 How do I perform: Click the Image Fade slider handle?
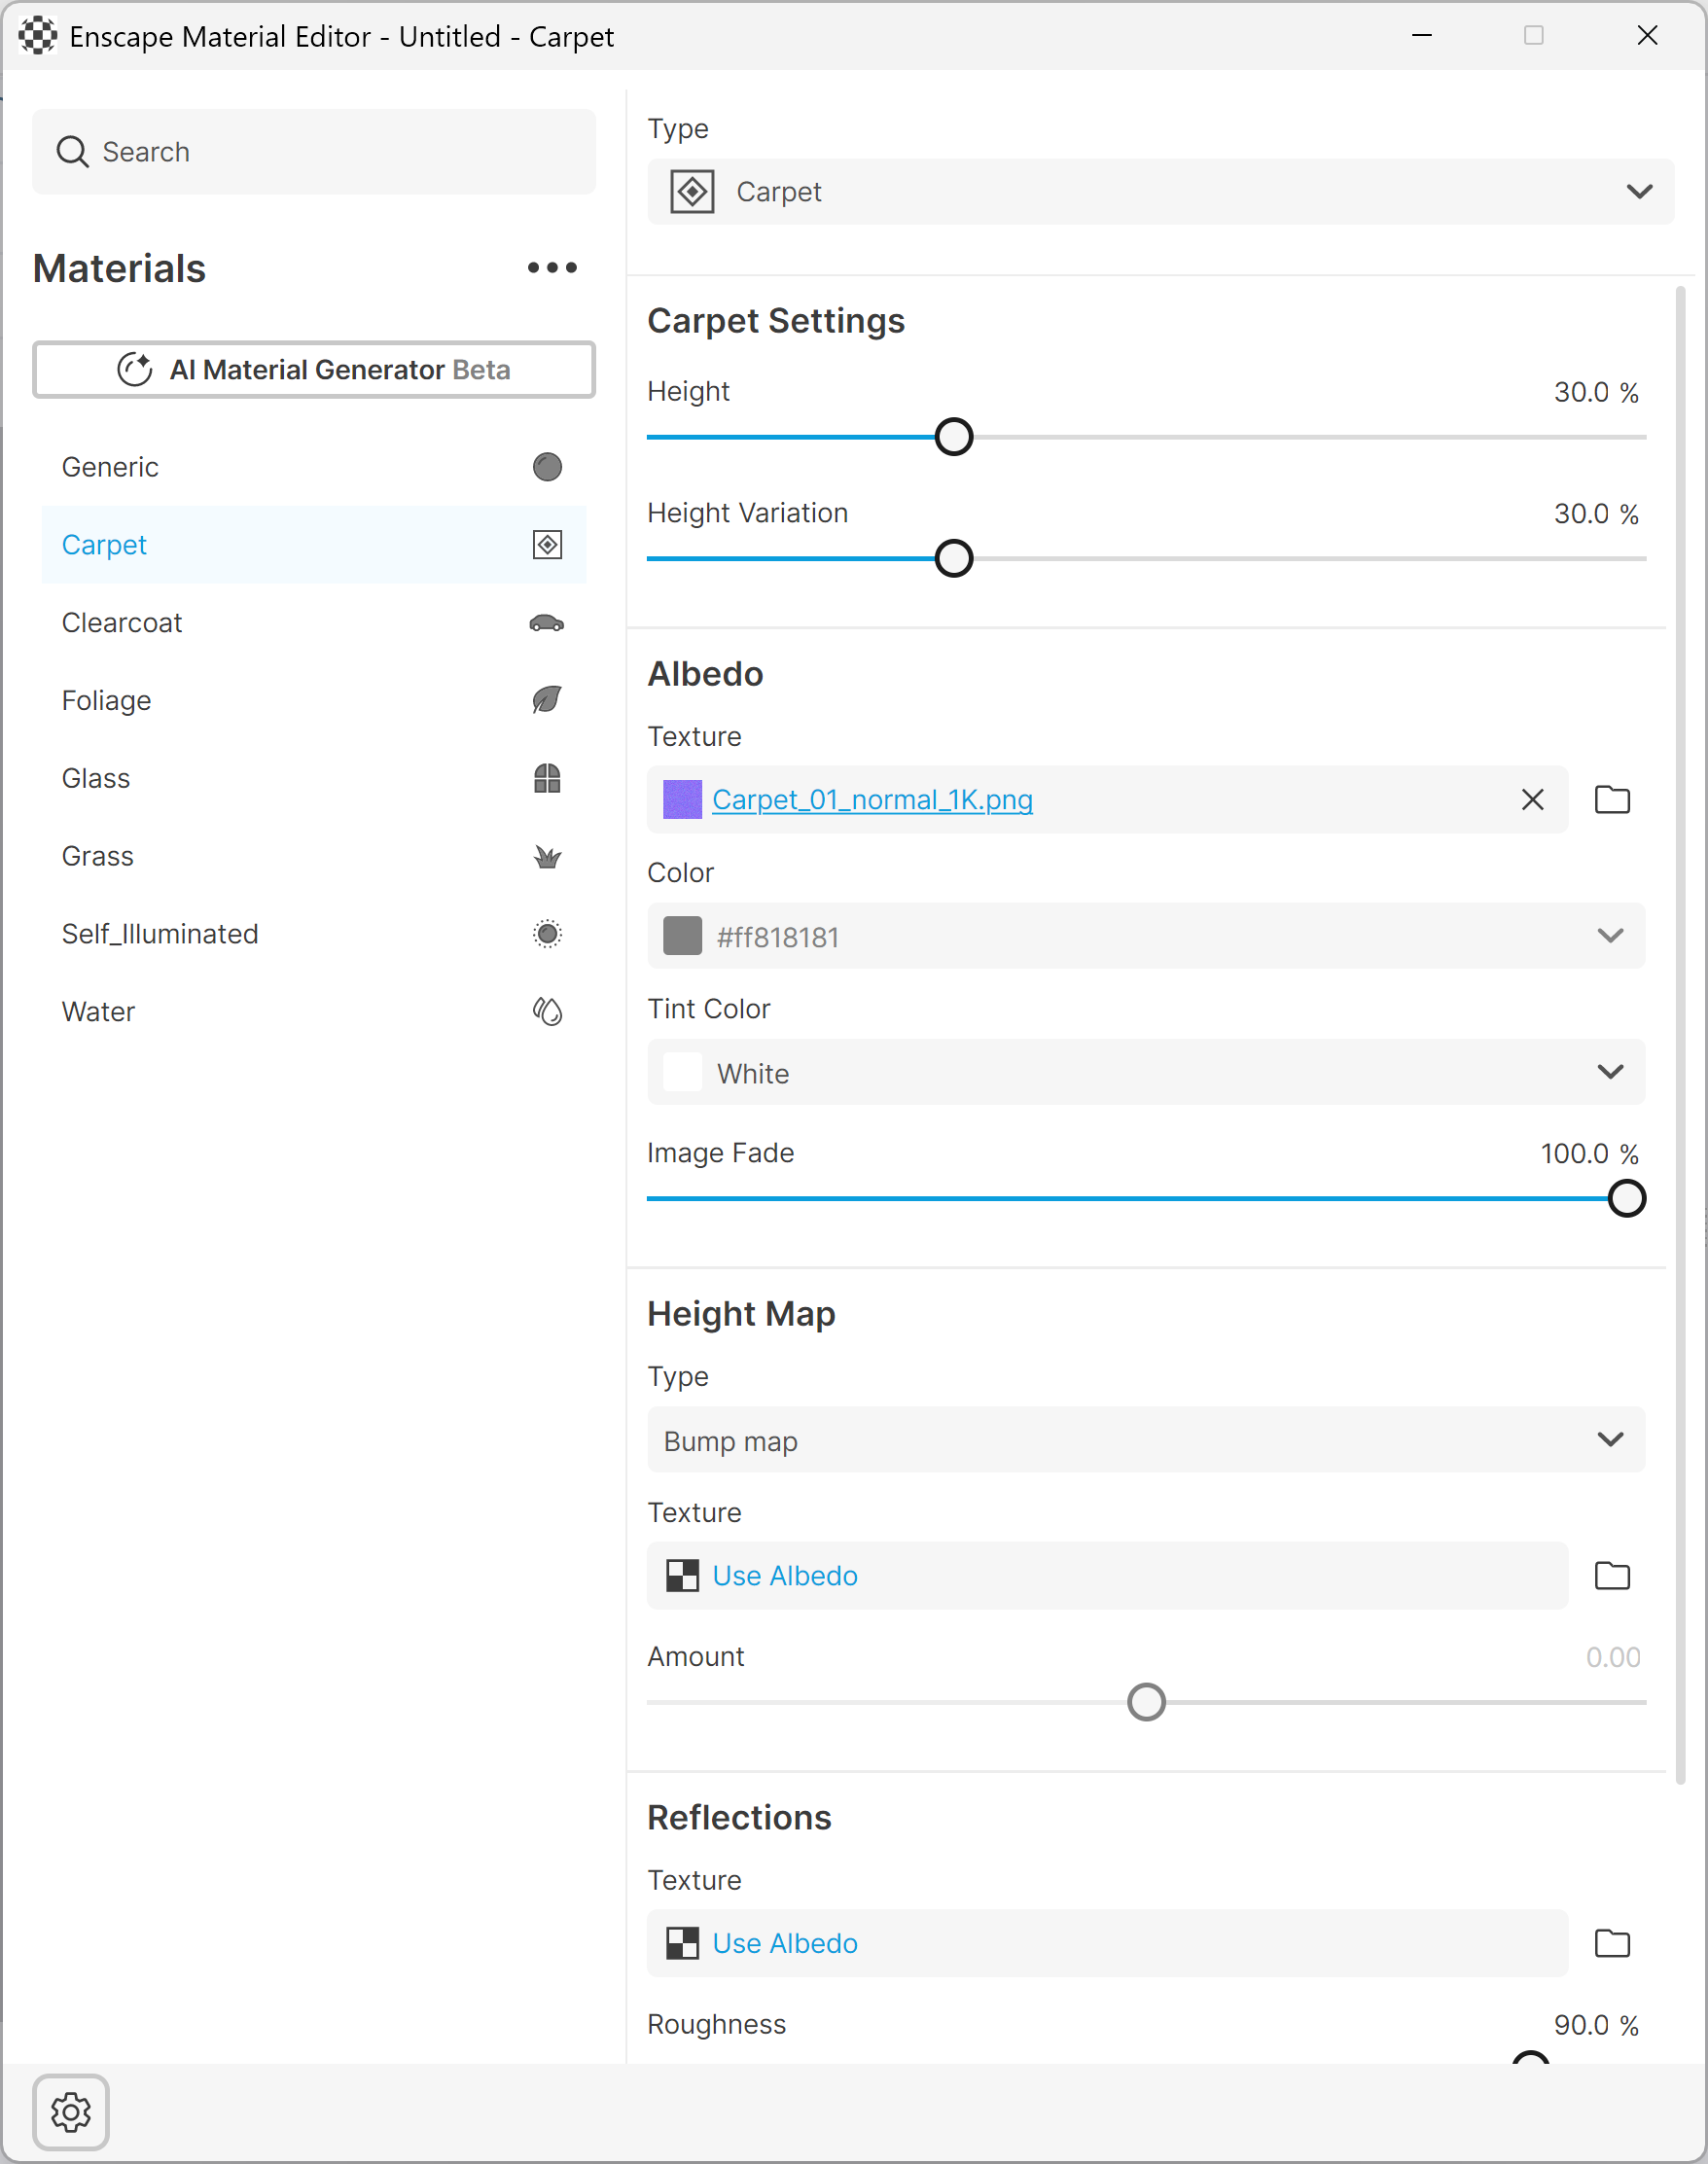click(1627, 1199)
